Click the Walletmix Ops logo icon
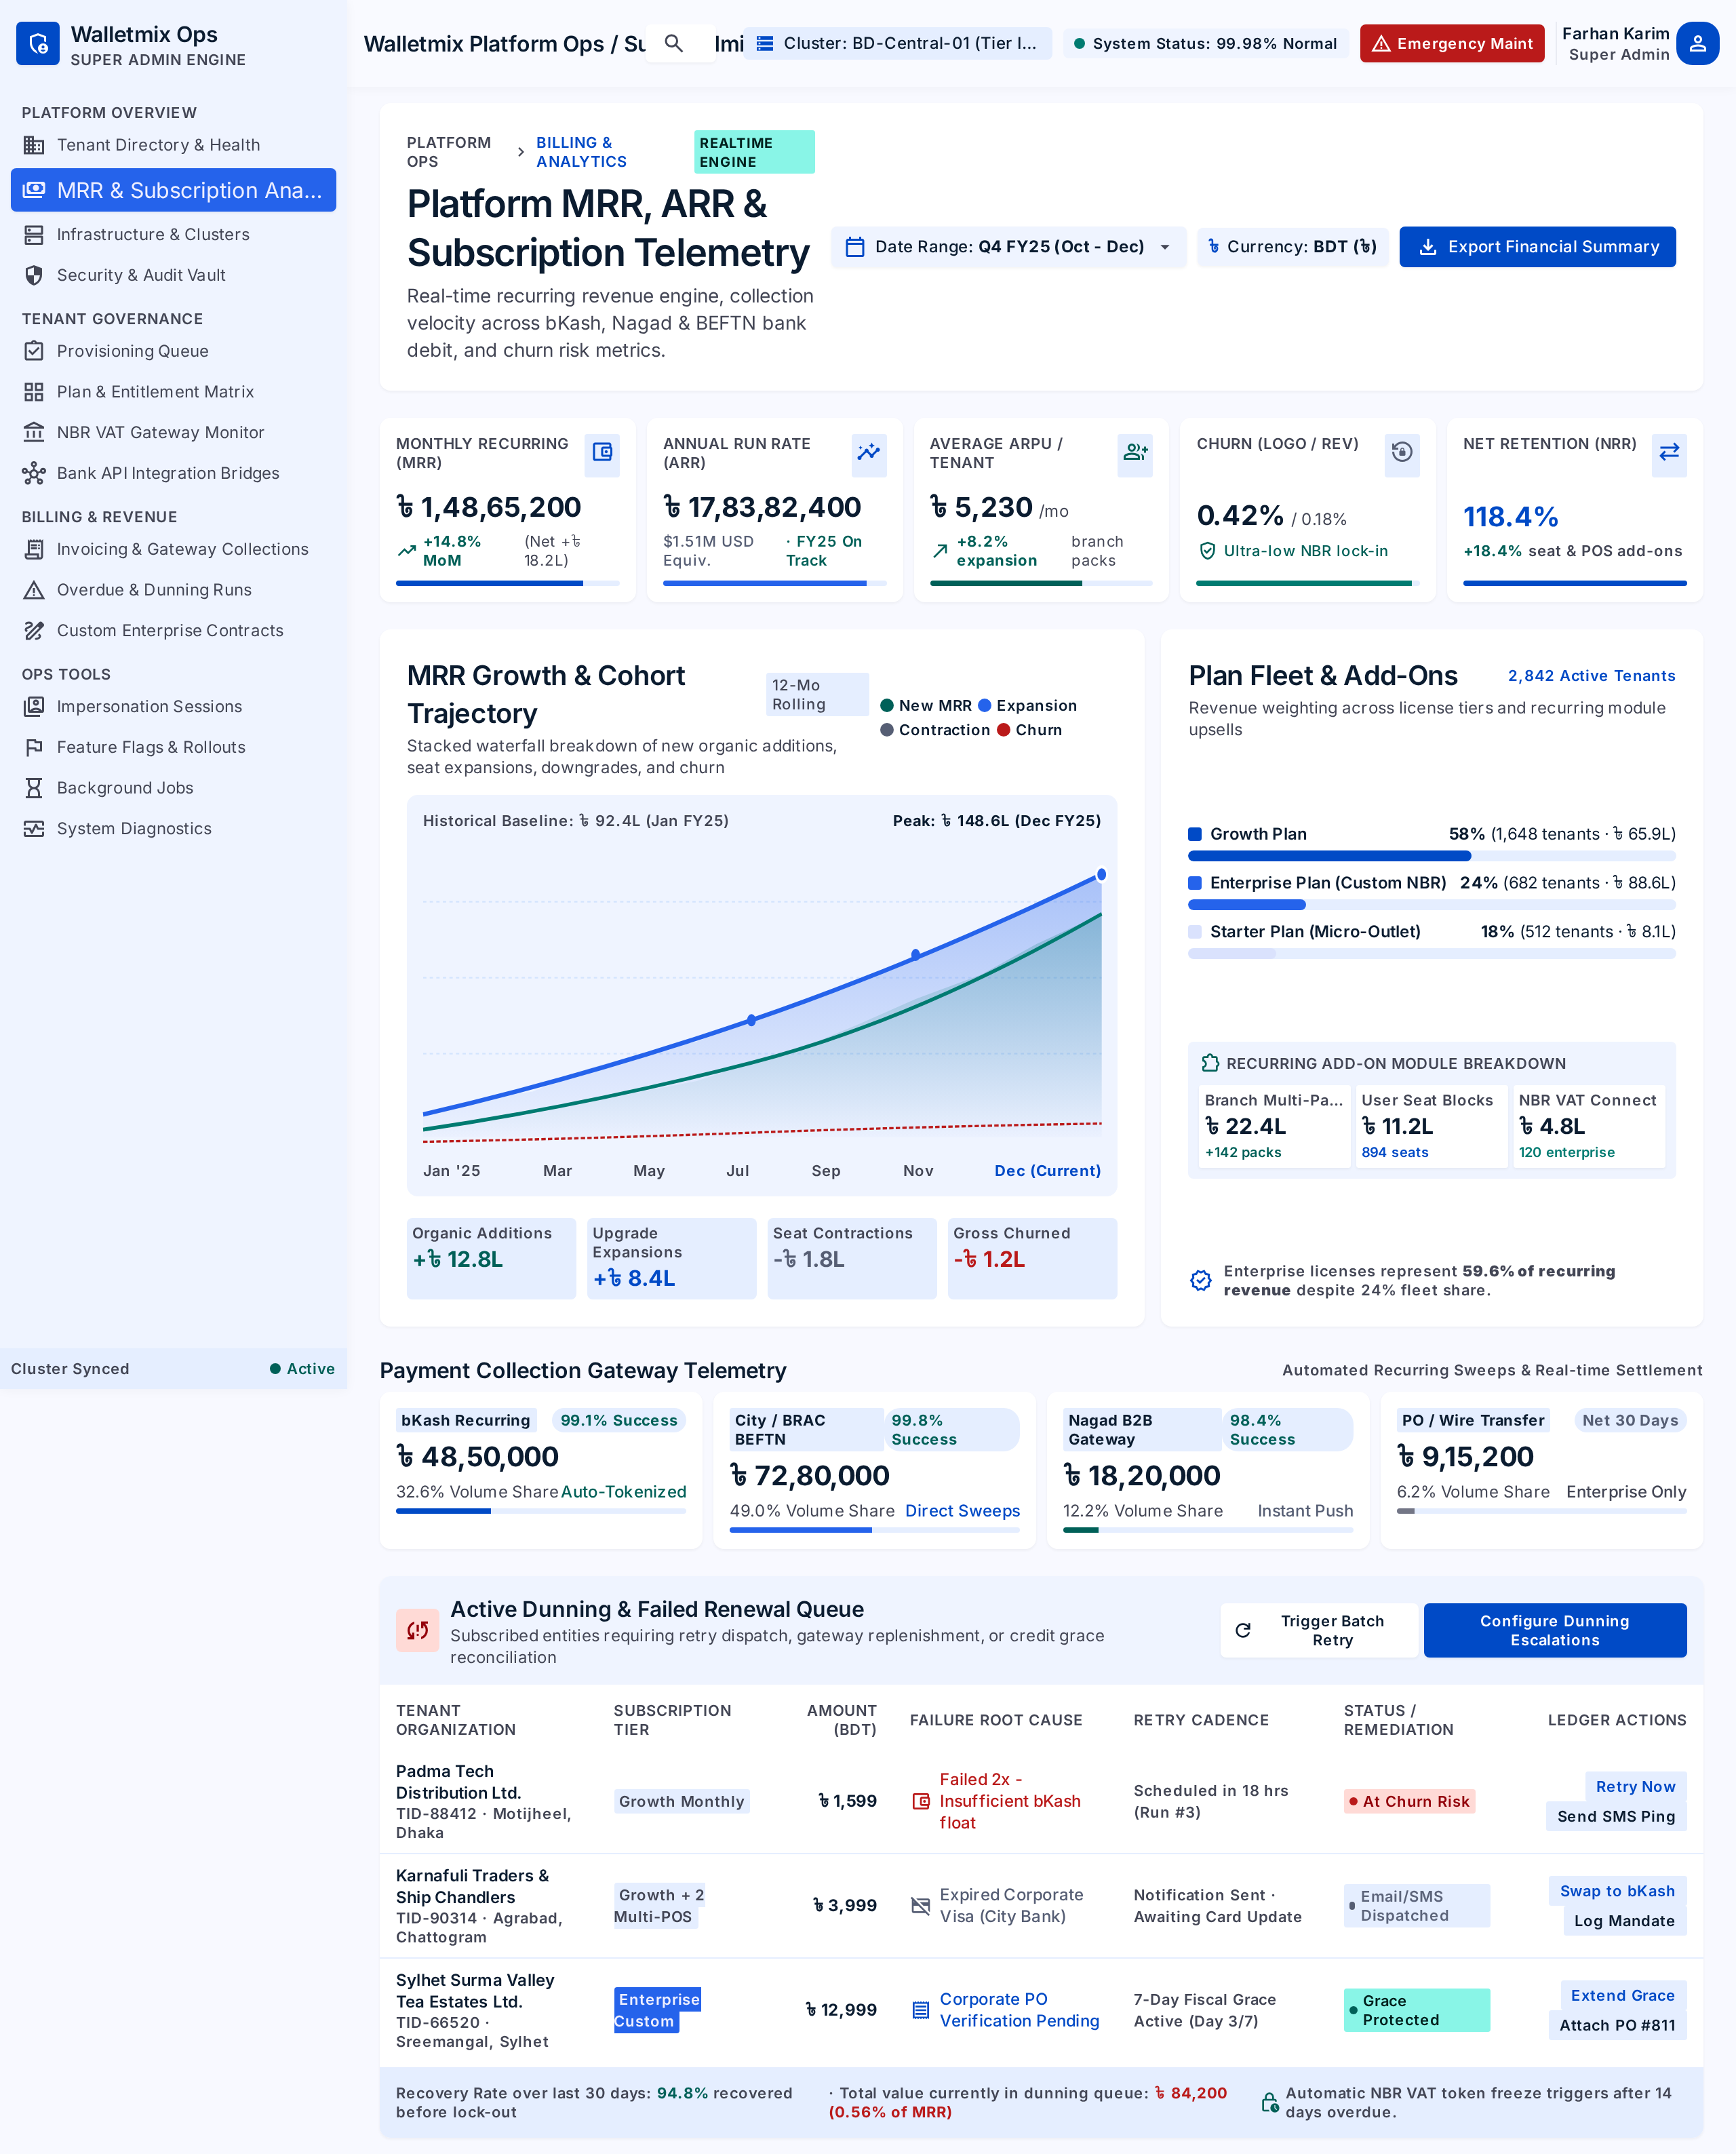 [37, 44]
